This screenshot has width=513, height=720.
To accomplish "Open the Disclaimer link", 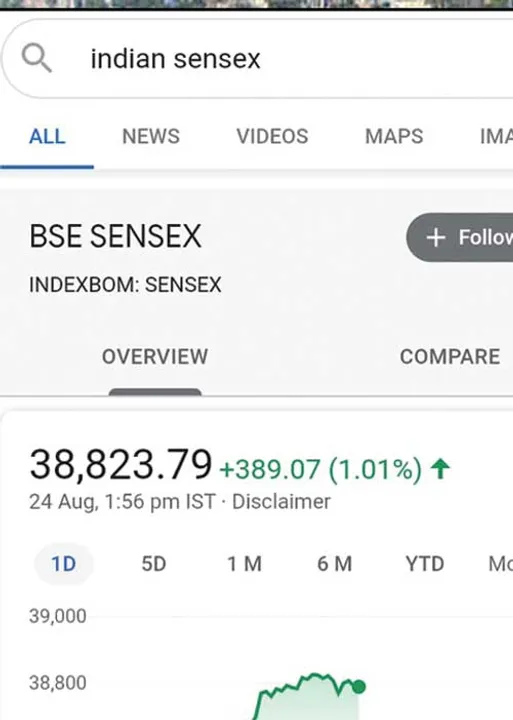I will coord(281,501).
